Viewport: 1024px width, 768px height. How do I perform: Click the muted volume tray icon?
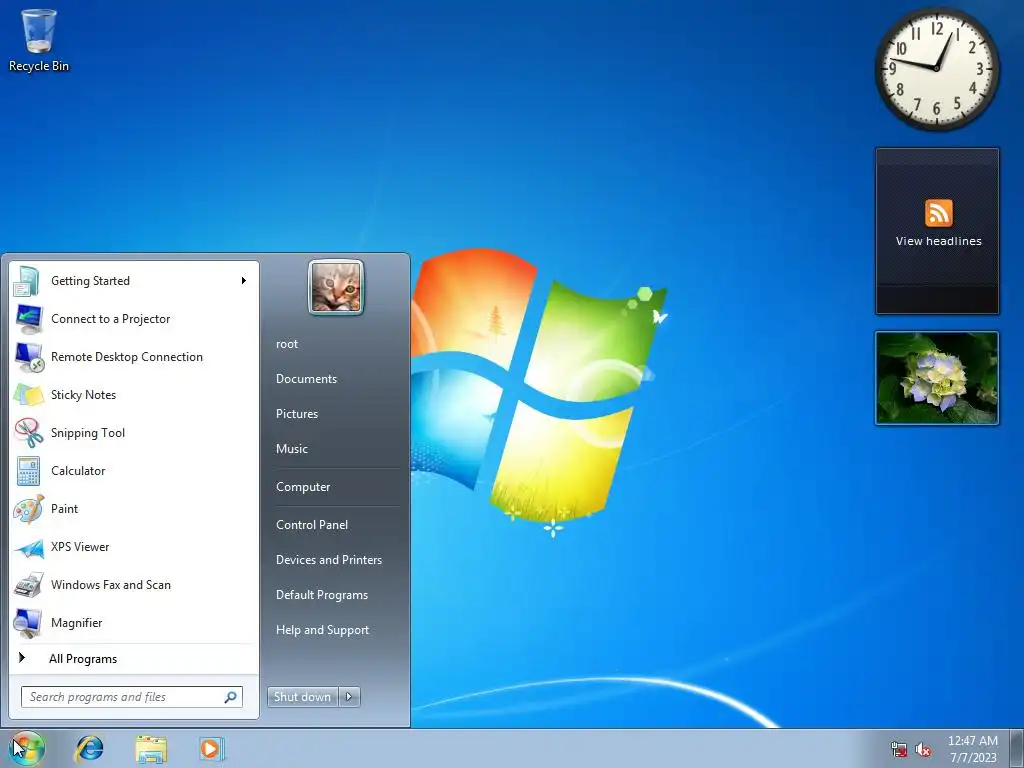[x=923, y=749]
